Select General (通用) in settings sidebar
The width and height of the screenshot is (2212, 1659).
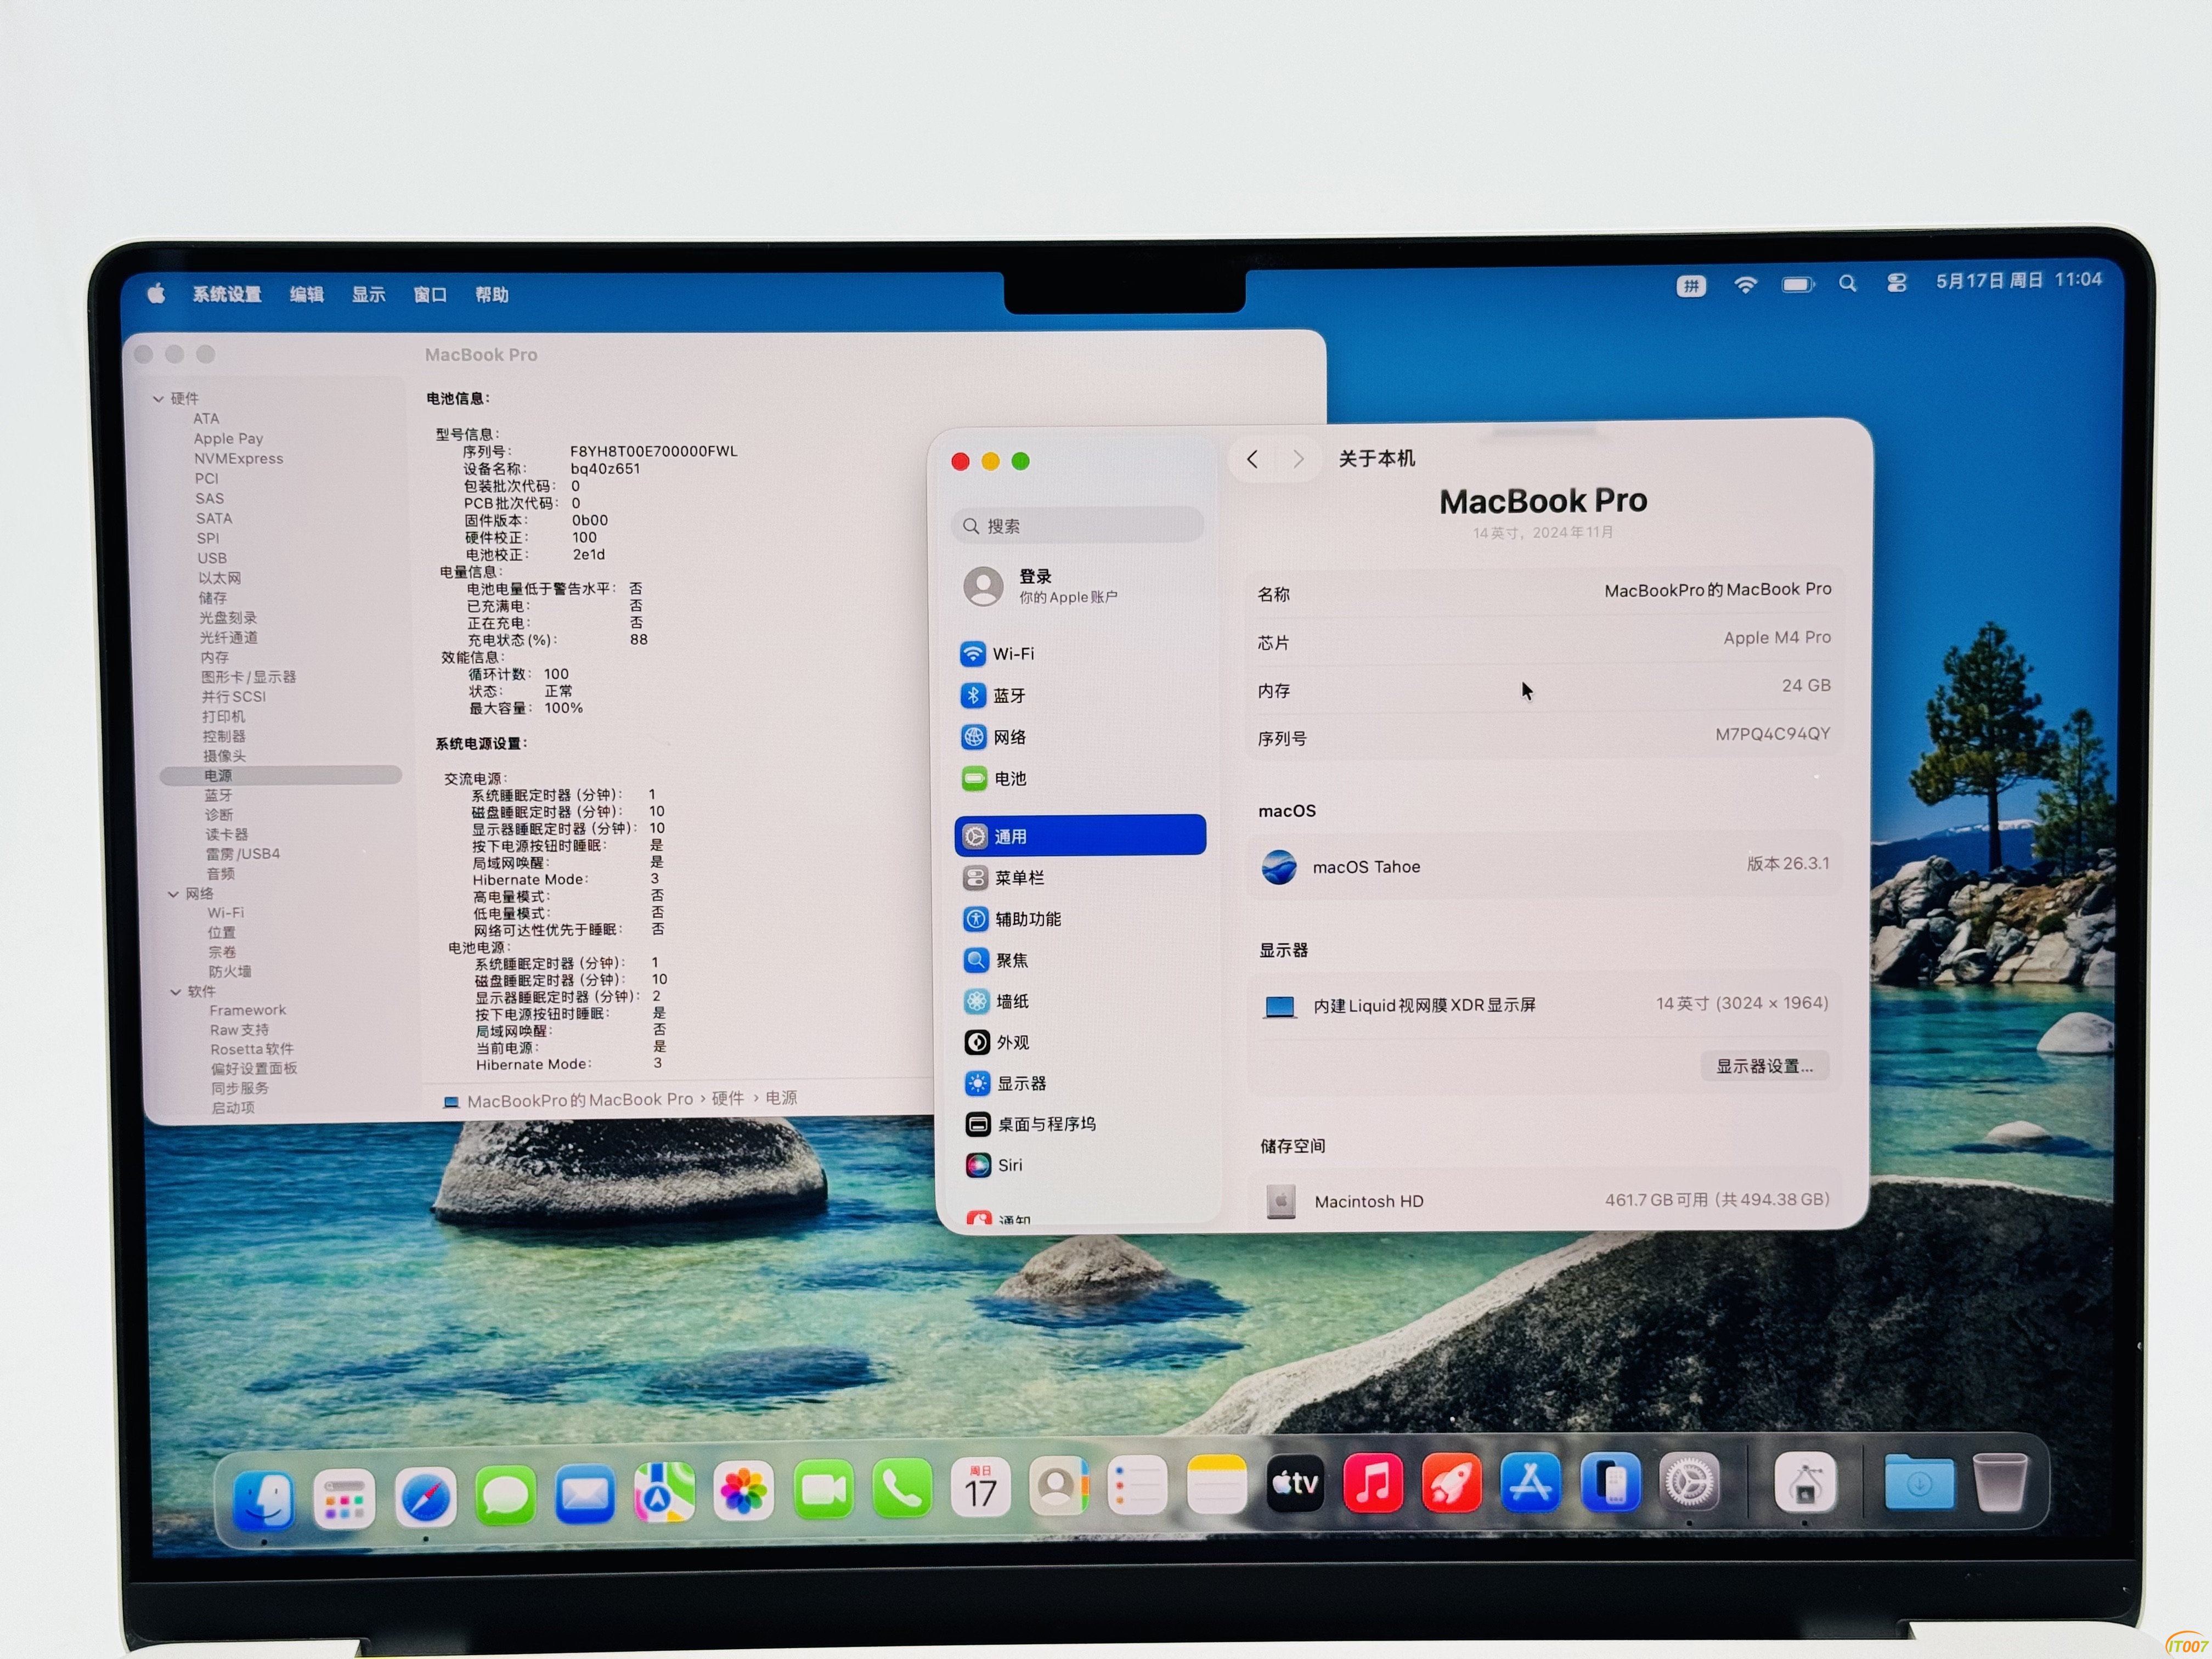point(1080,835)
